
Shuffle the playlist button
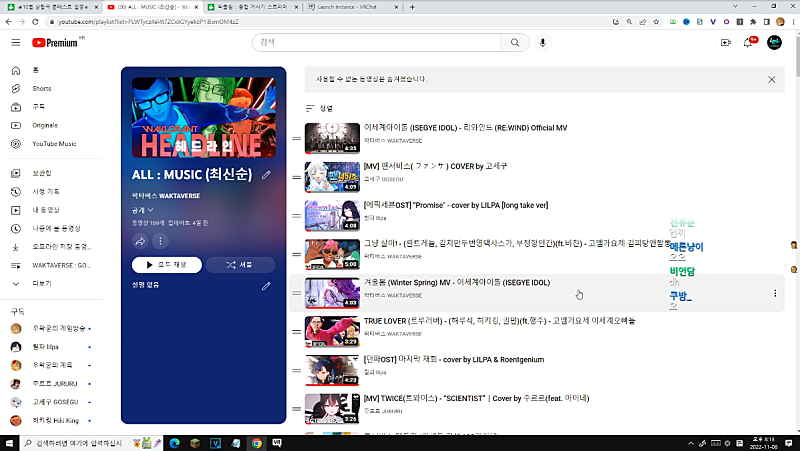point(240,265)
